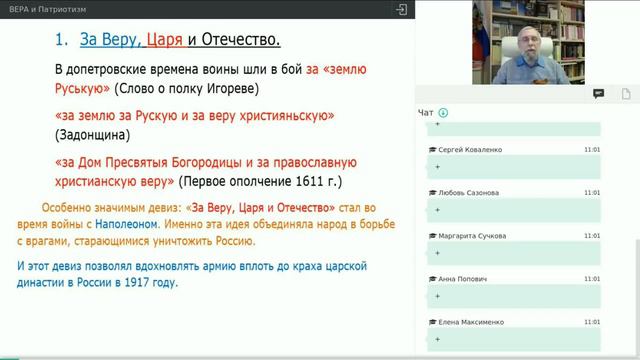Click graduation cap icon beside Маргарита Сучкова
Viewport: 640px width, 360px height.
433,236
